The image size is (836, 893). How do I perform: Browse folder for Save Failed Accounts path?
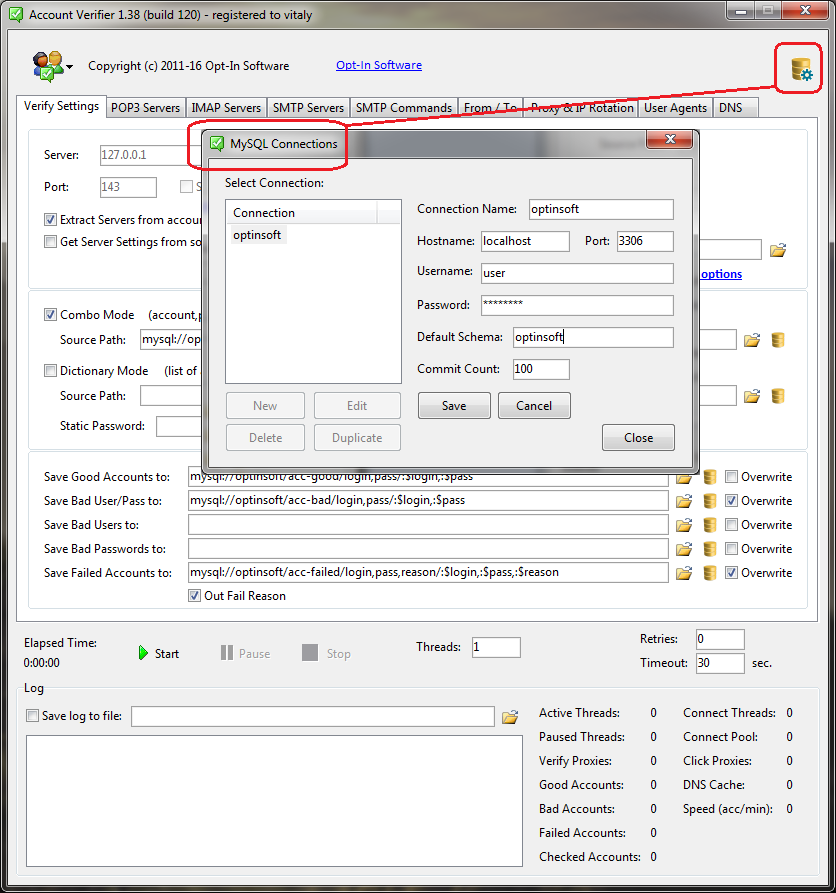pos(685,573)
